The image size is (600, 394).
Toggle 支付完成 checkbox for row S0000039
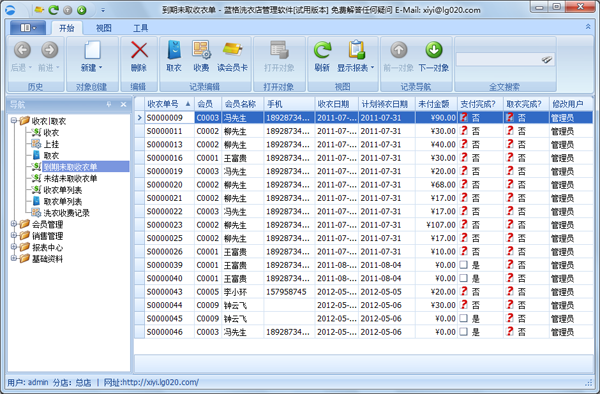pyautogui.click(x=464, y=265)
